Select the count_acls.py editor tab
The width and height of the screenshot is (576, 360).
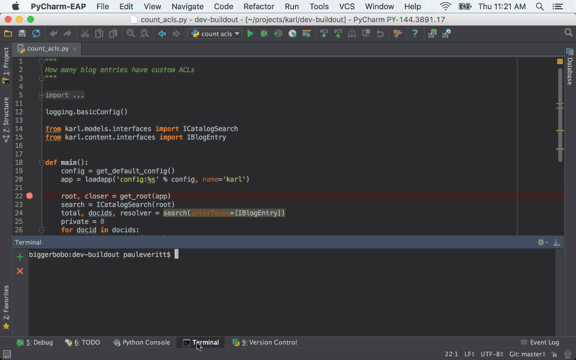click(x=47, y=48)
